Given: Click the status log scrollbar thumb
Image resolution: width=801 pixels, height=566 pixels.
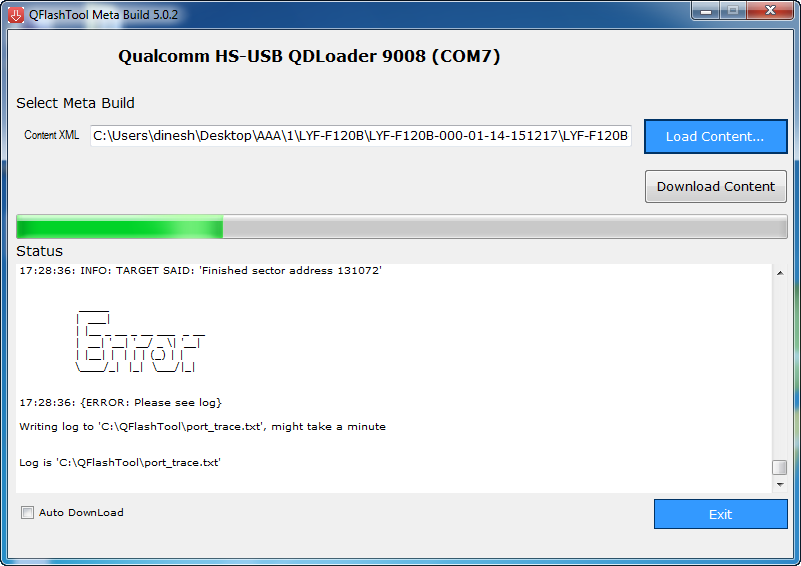Looking at the screenshot, I should tap(780, 467).
